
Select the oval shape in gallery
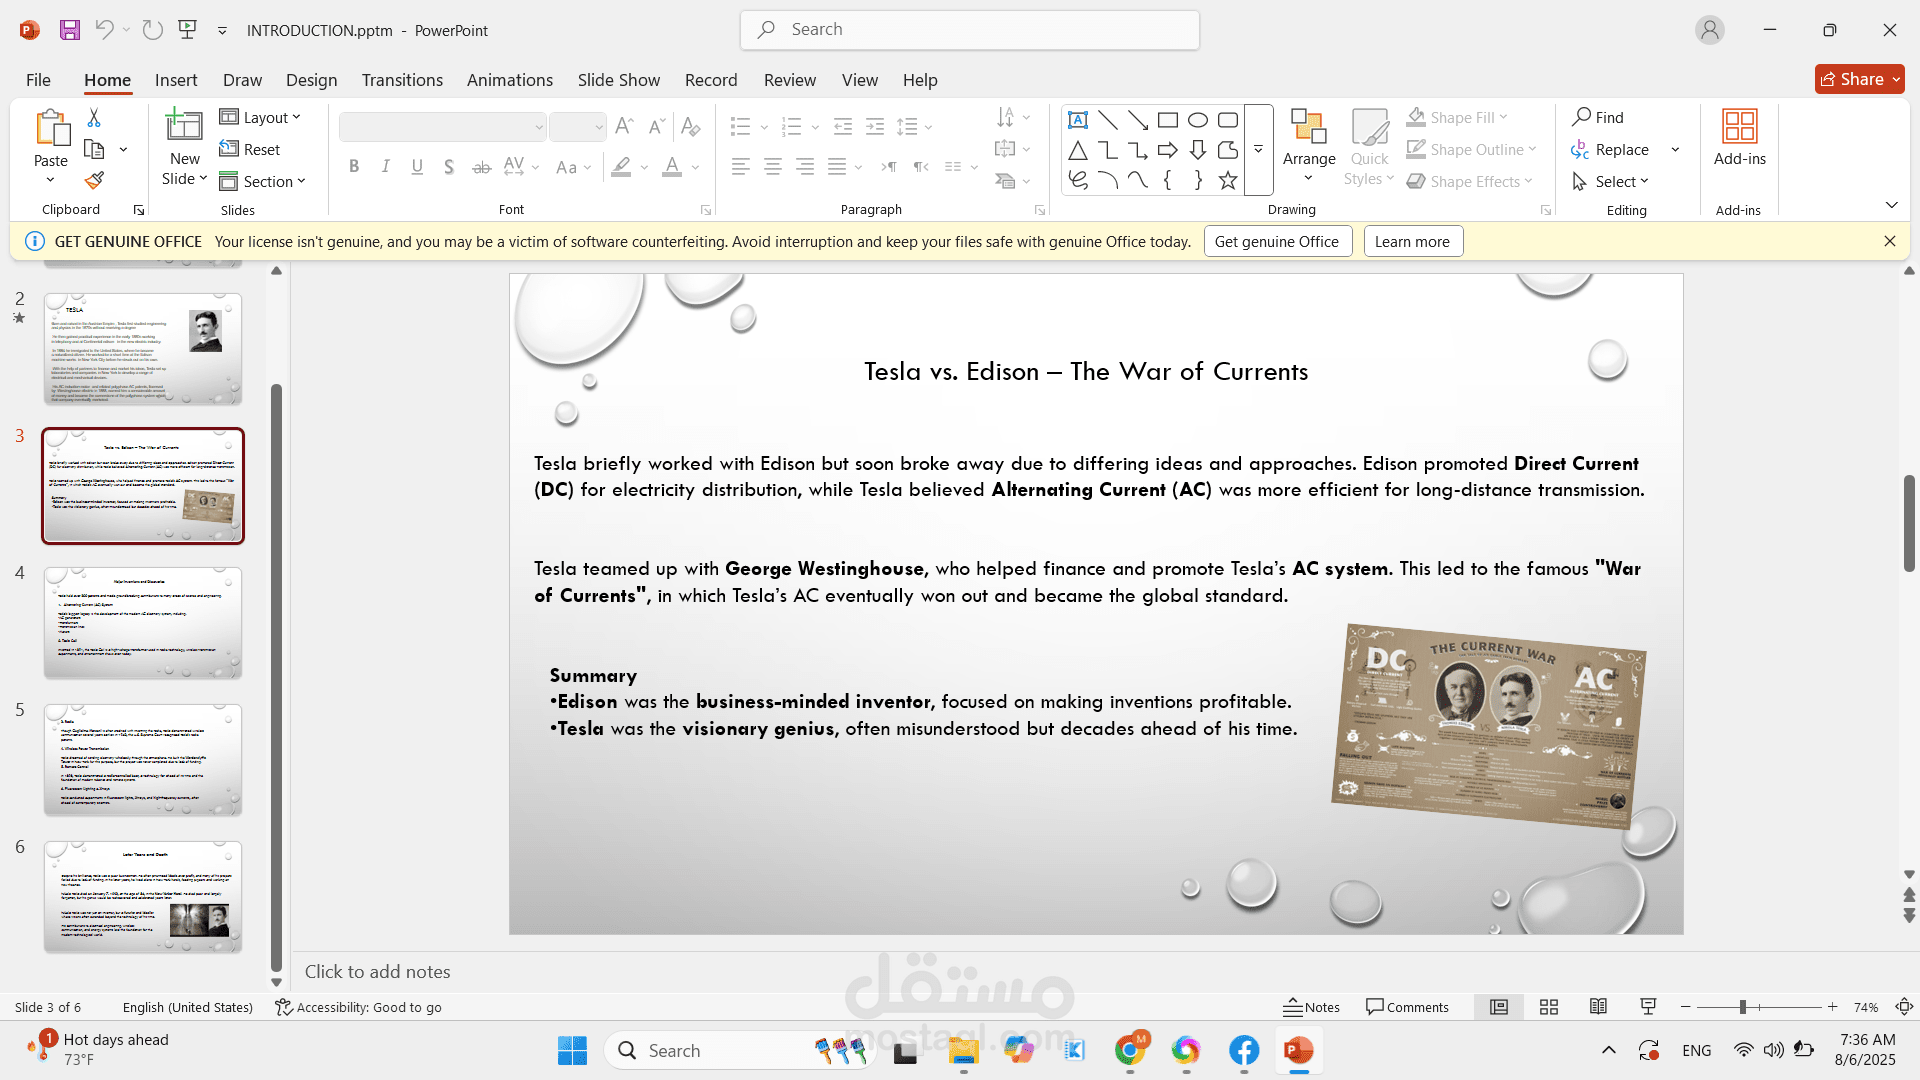pos(1197,120)
